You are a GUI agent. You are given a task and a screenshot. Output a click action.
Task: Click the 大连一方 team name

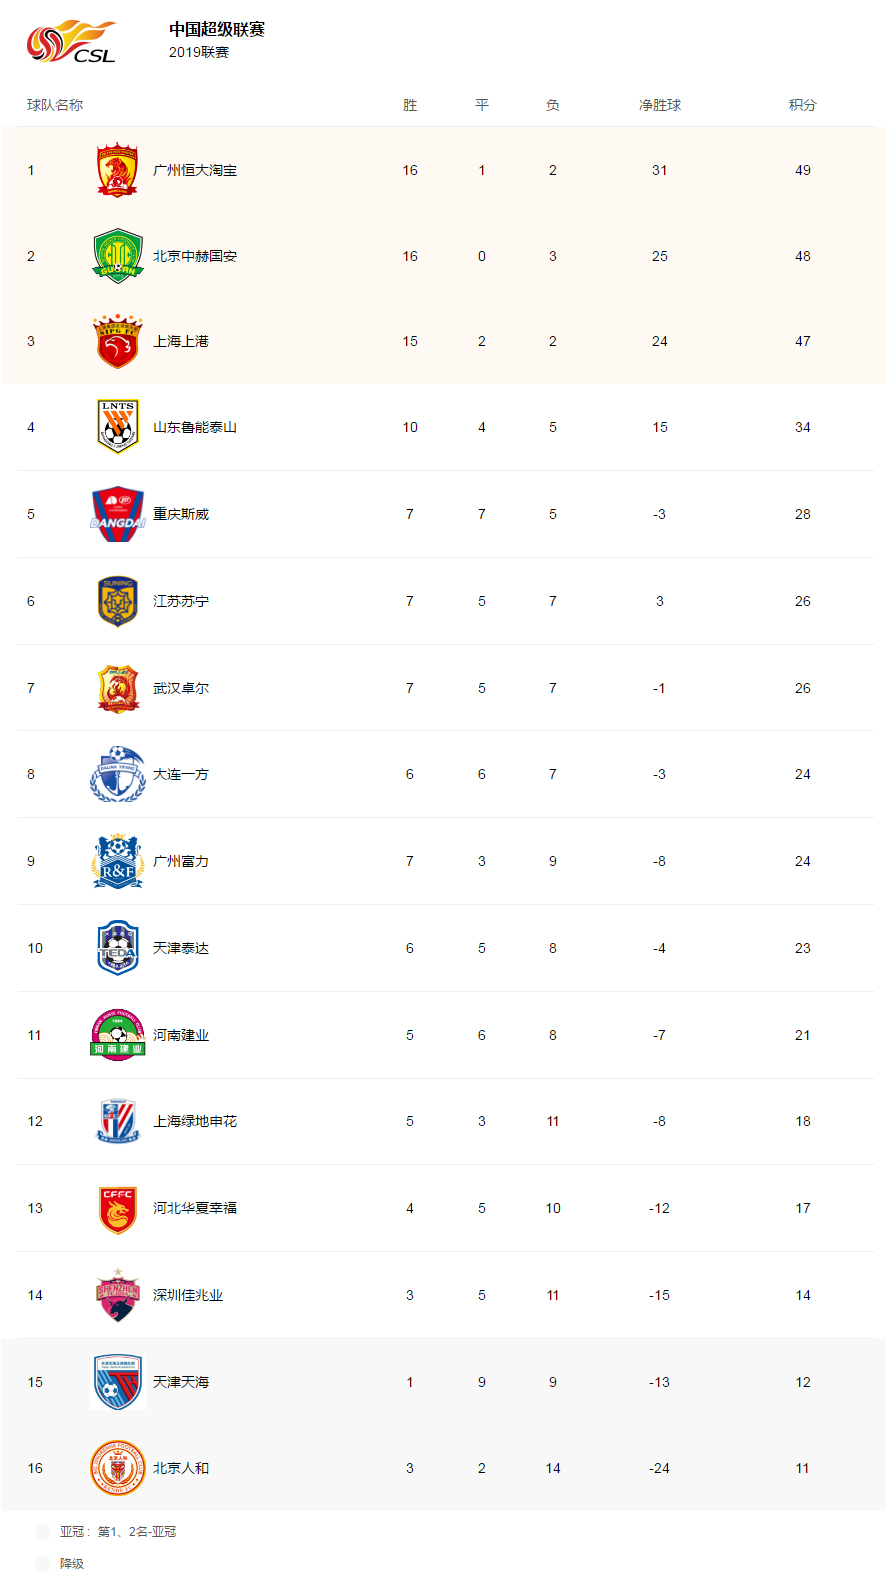(181, 774)
